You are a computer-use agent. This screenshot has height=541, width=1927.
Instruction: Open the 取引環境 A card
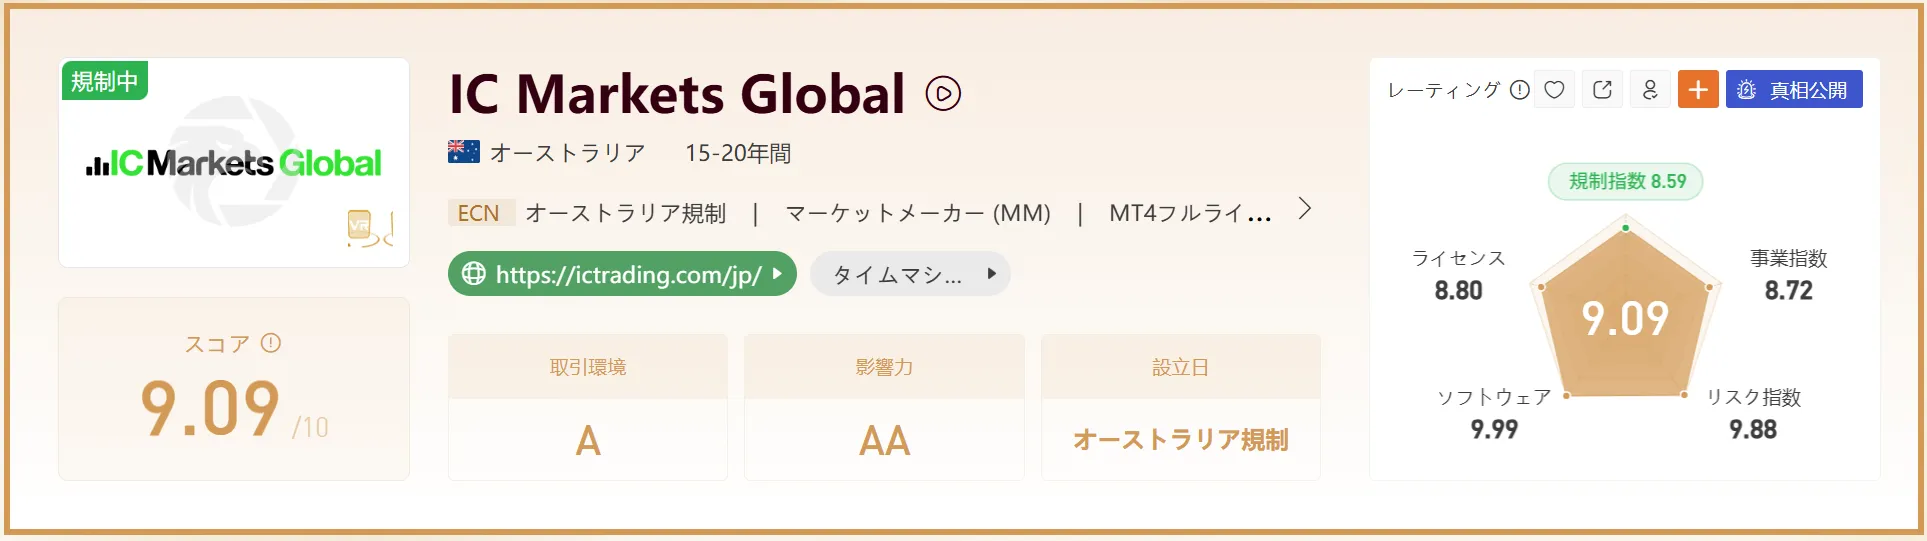tap(588, 407)
